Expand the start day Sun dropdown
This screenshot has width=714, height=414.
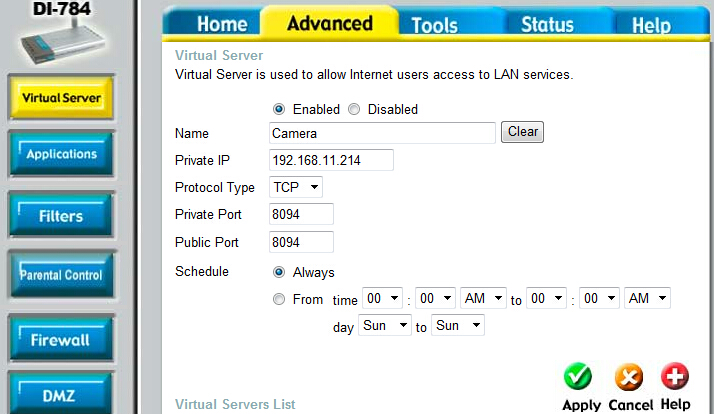[x=385, y=326]
